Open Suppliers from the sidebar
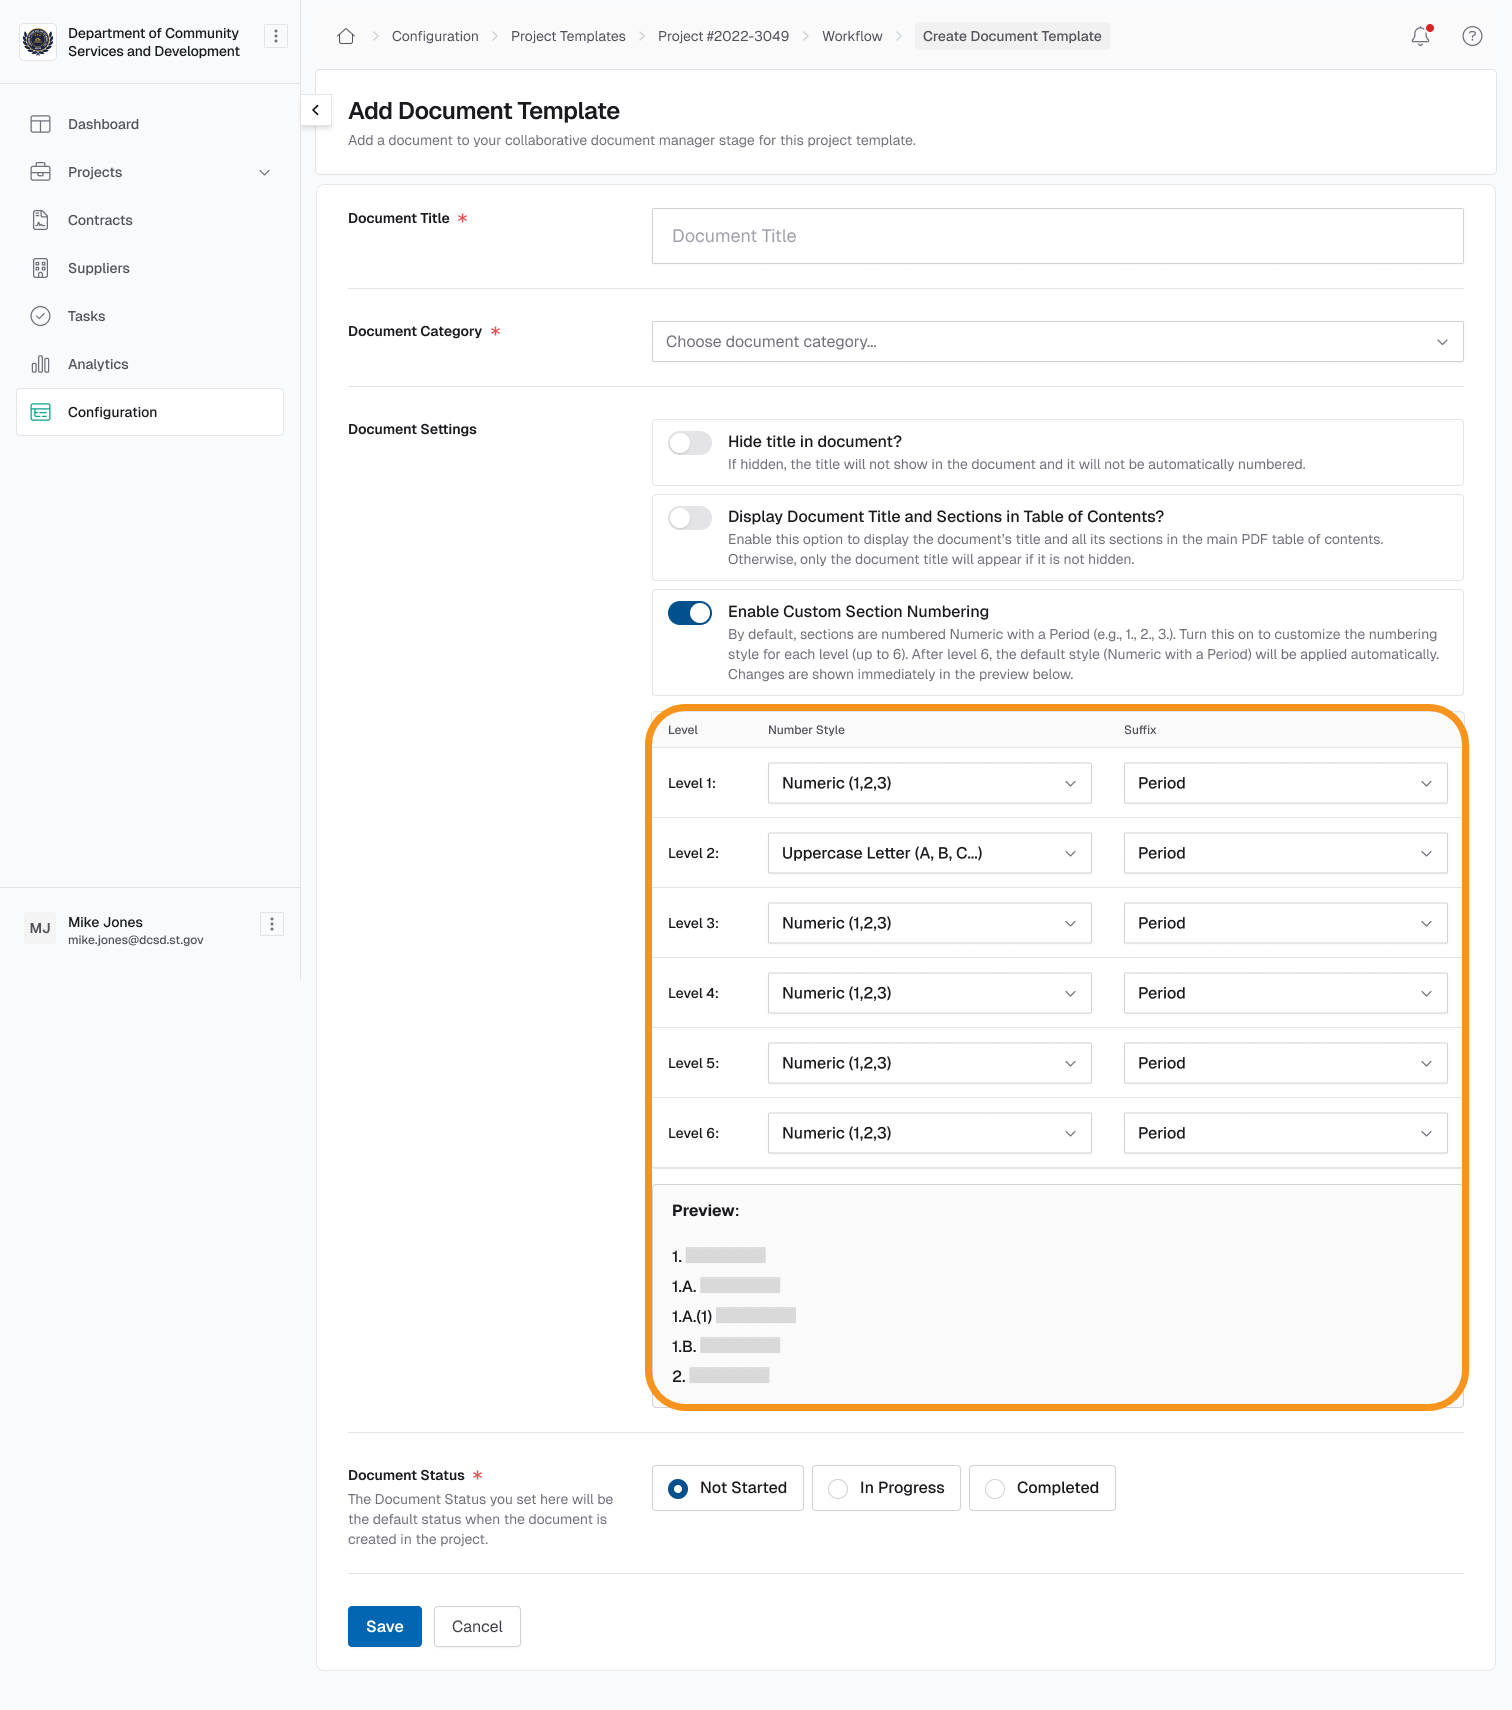This screenshot has width=1512, height=1710. tap(99, 268)
